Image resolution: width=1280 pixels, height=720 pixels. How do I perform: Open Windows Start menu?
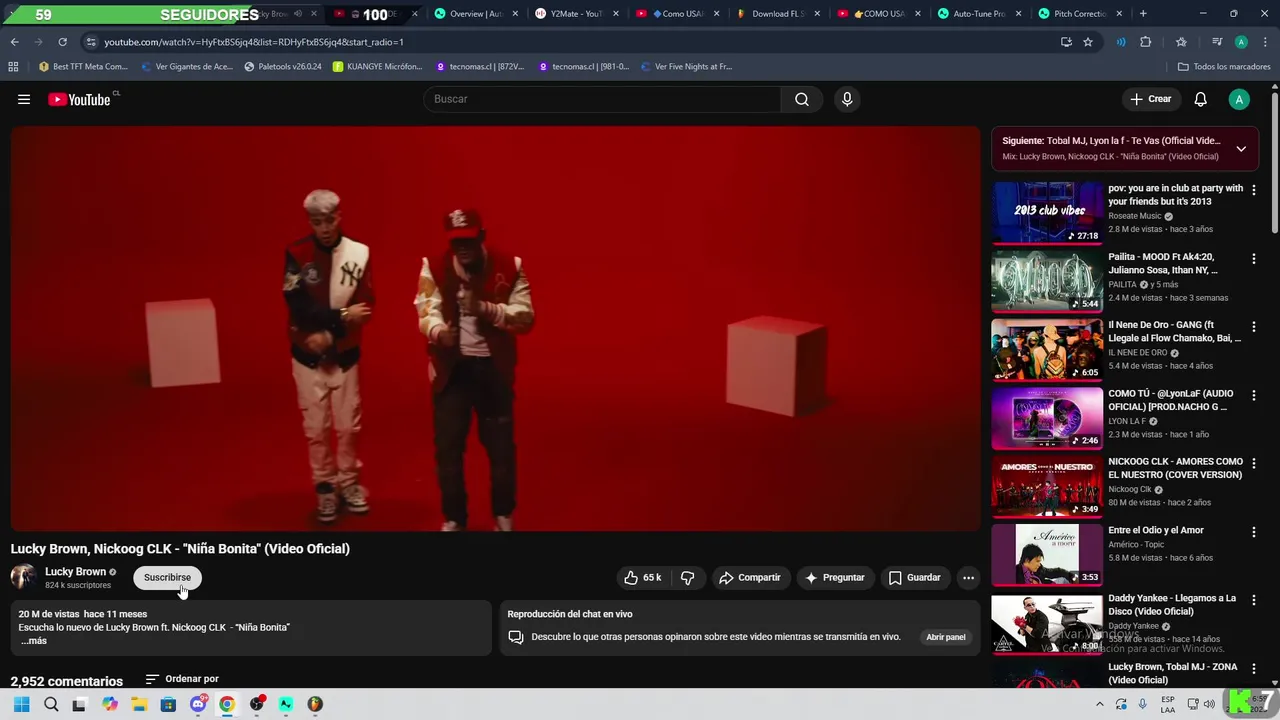pos(22,704)
